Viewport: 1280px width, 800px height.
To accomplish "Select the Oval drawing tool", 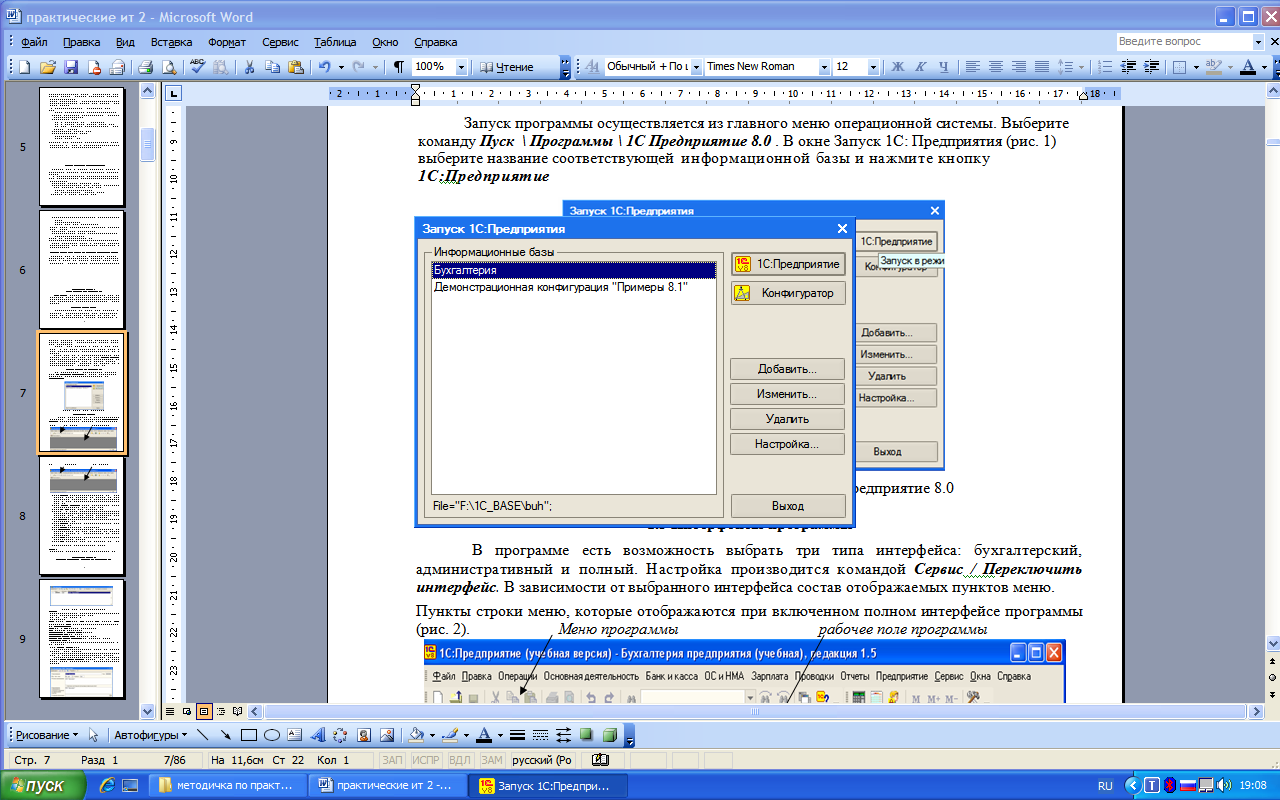I will tap(272, 735).
